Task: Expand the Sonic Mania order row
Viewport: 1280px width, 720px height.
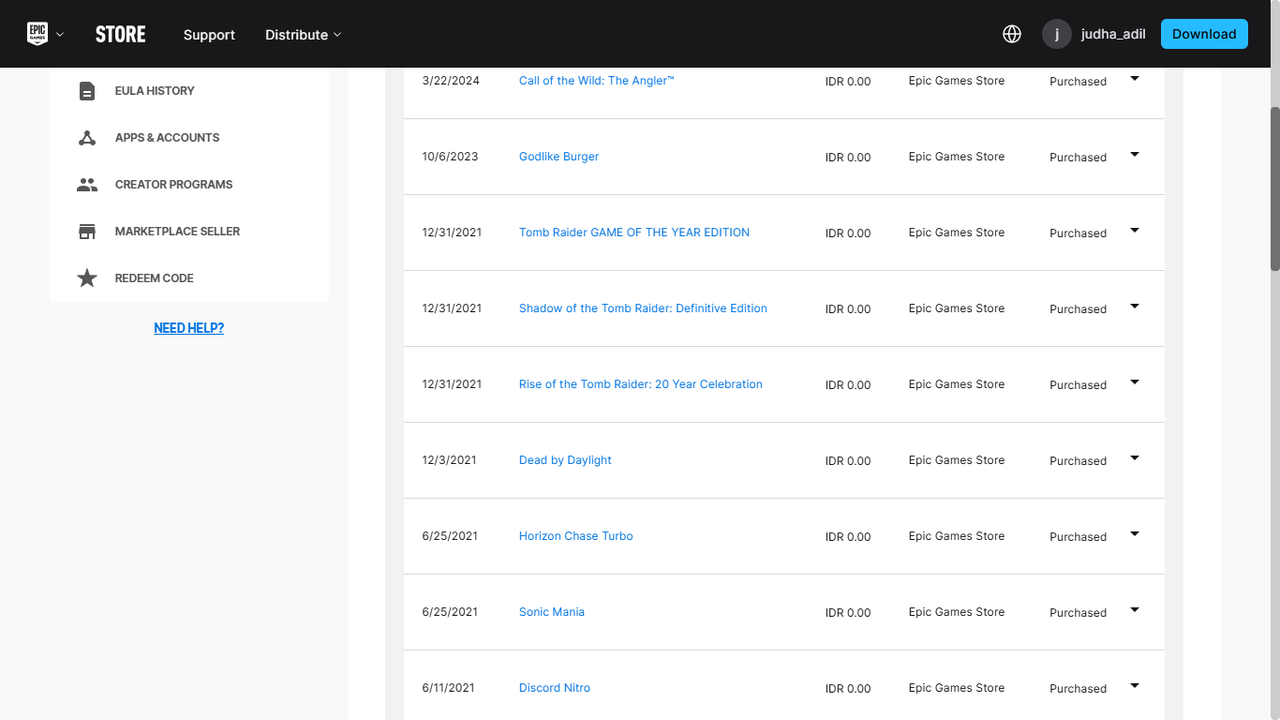Action: pos(1134,611)
